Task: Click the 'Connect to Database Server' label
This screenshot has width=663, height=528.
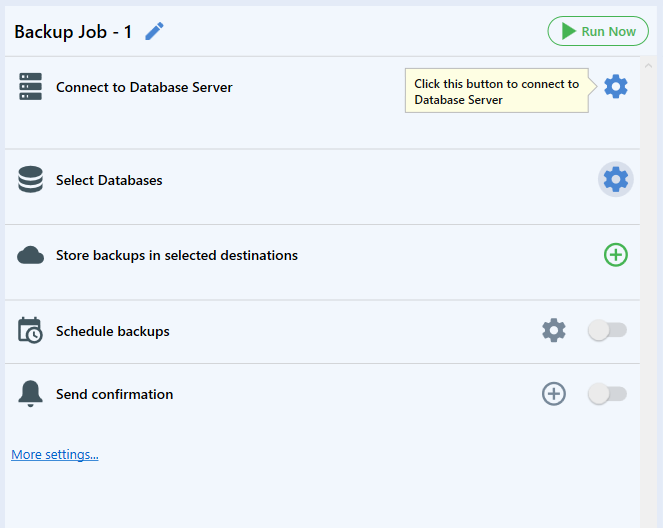Action: [144, 87]
